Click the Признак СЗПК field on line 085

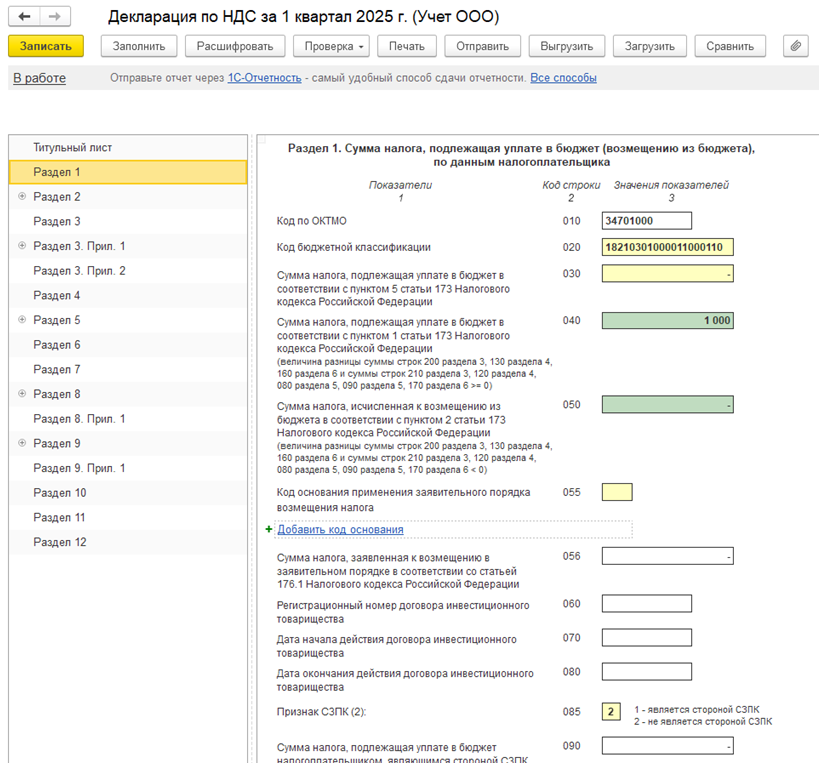pos(610,712)
